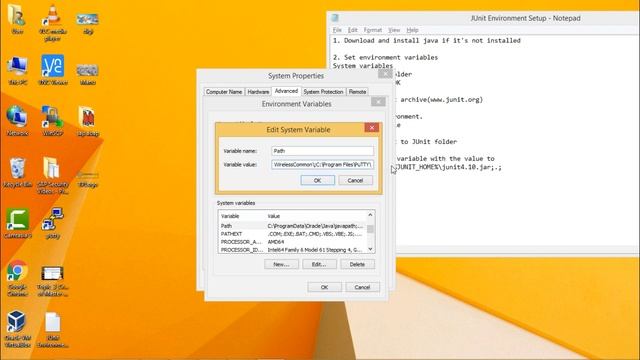Click OK in Environment Variables dialog
Screen dimensions: 640x360
tap(324, 287)
